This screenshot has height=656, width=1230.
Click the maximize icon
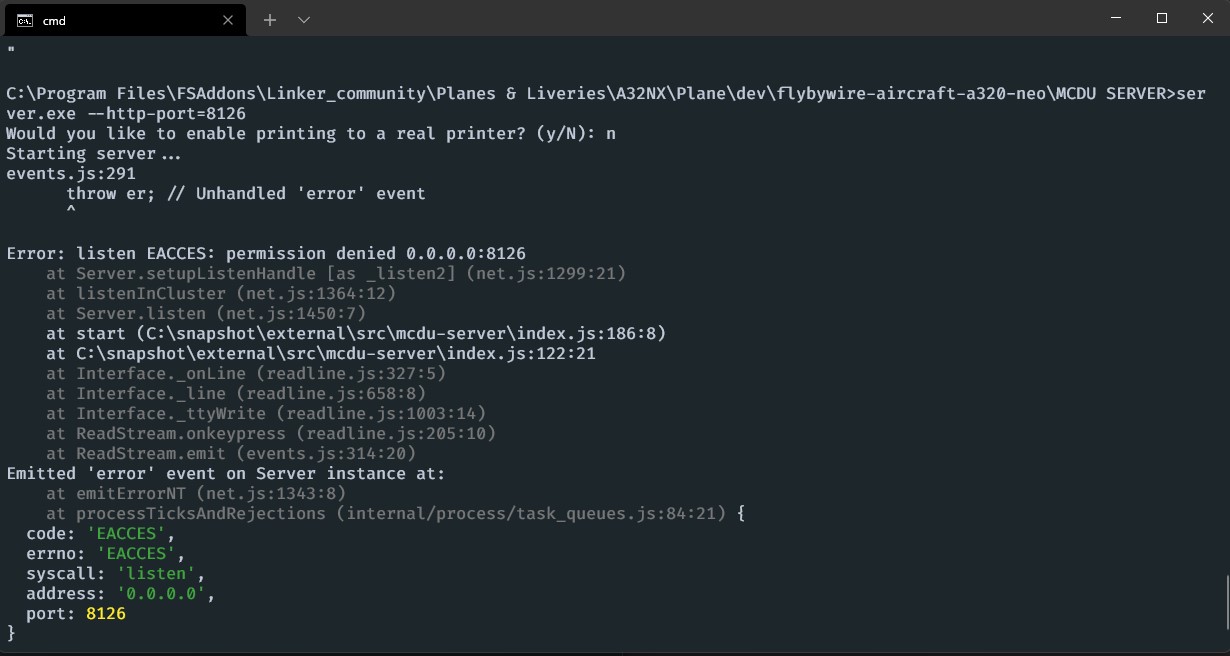click(1161, 18)
